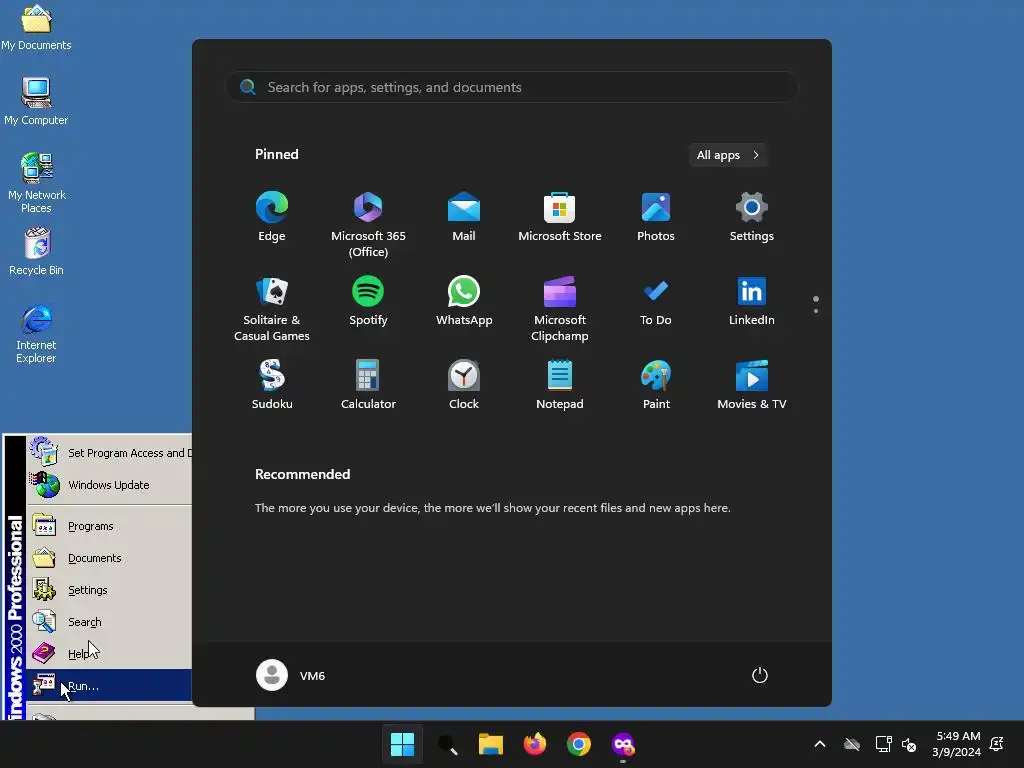
Task: Open the clock showing 5:49 AM
Action: (x=957, y=744)
